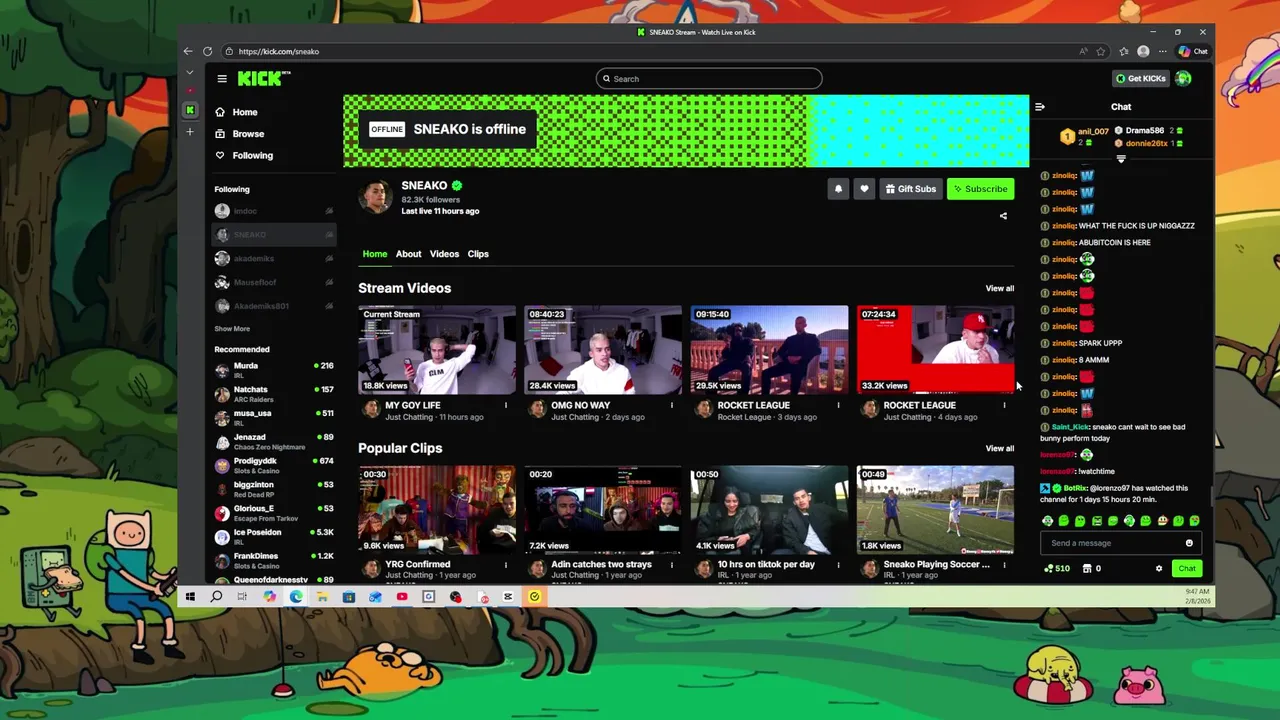View all Popular Clips

tap(999, 448)
